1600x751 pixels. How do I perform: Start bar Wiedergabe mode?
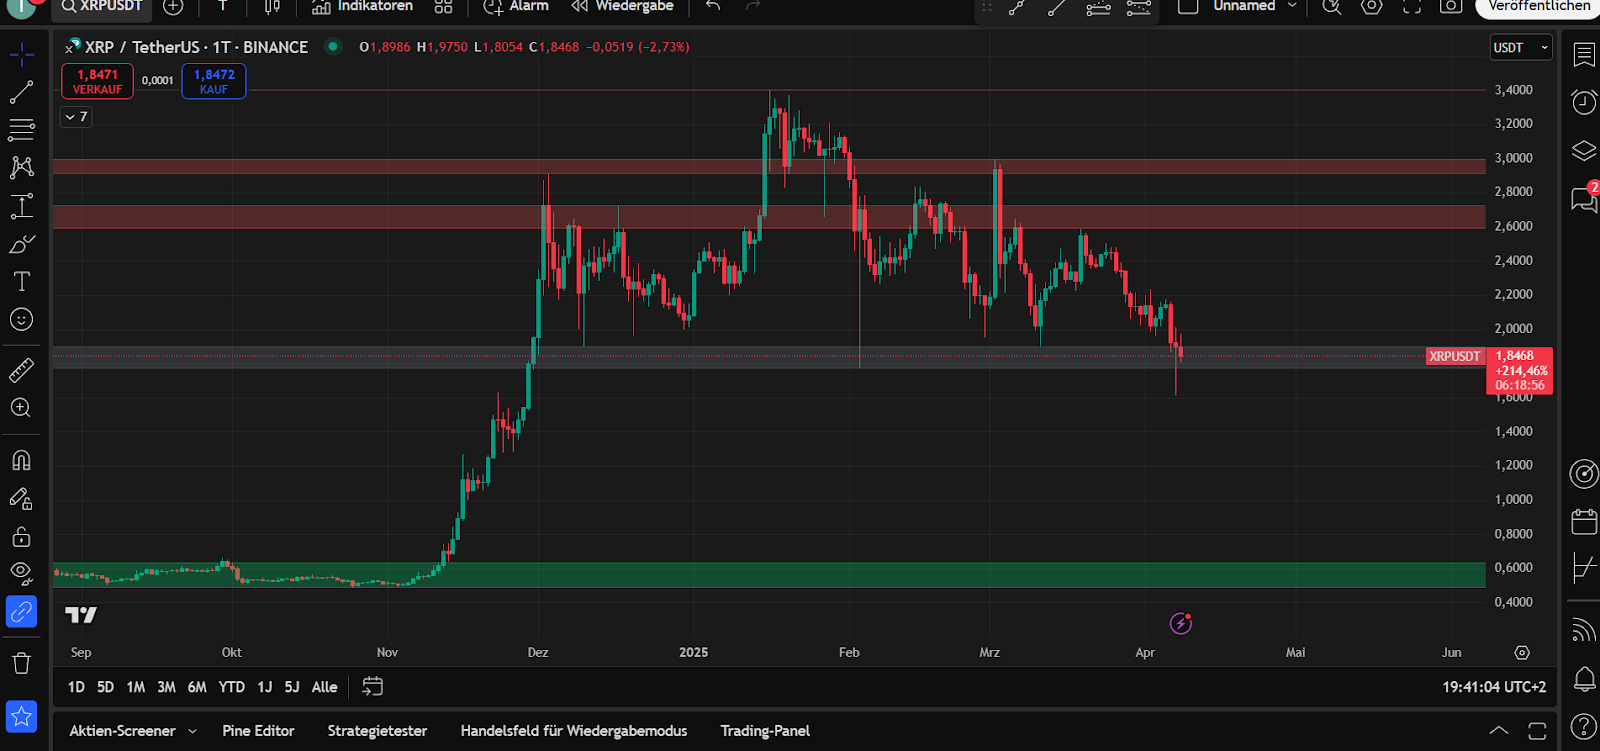(x=622, y=6)
